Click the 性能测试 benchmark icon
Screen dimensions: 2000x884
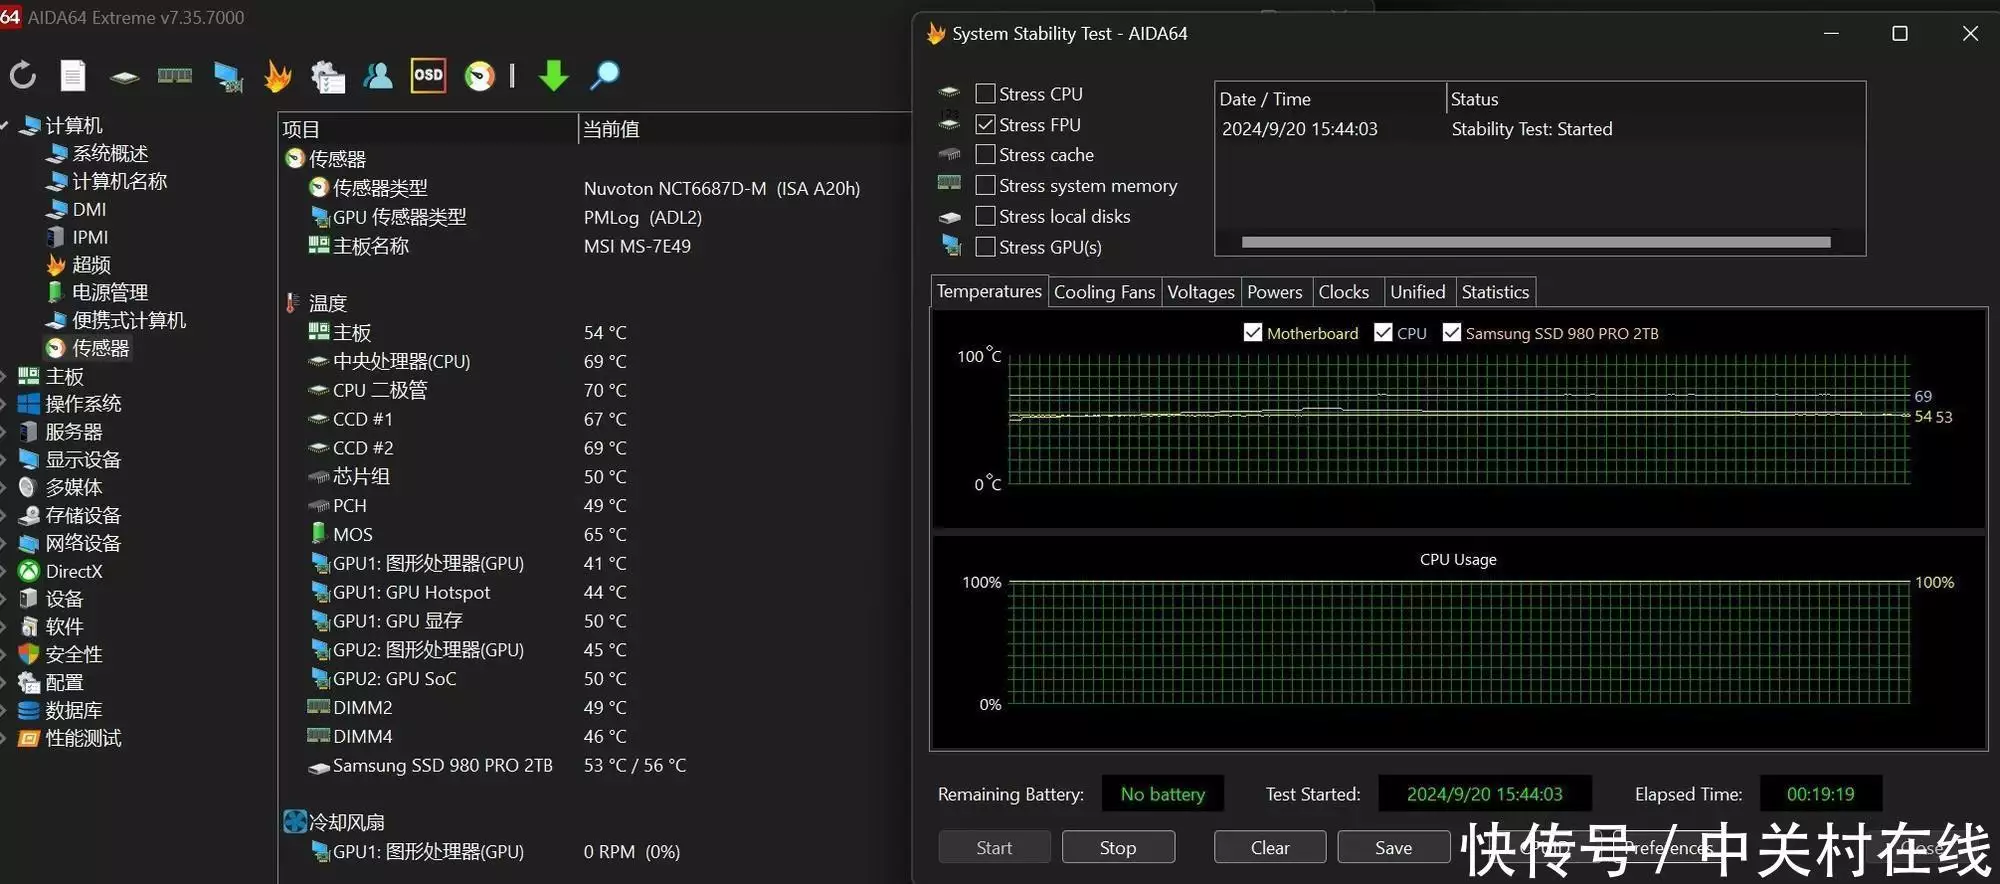tap(29, 738)
